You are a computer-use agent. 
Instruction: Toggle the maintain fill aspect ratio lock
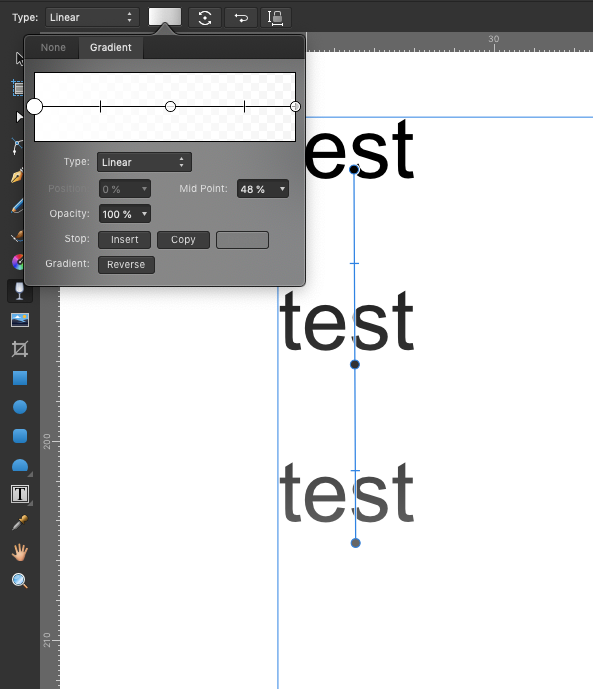[276, 18]
